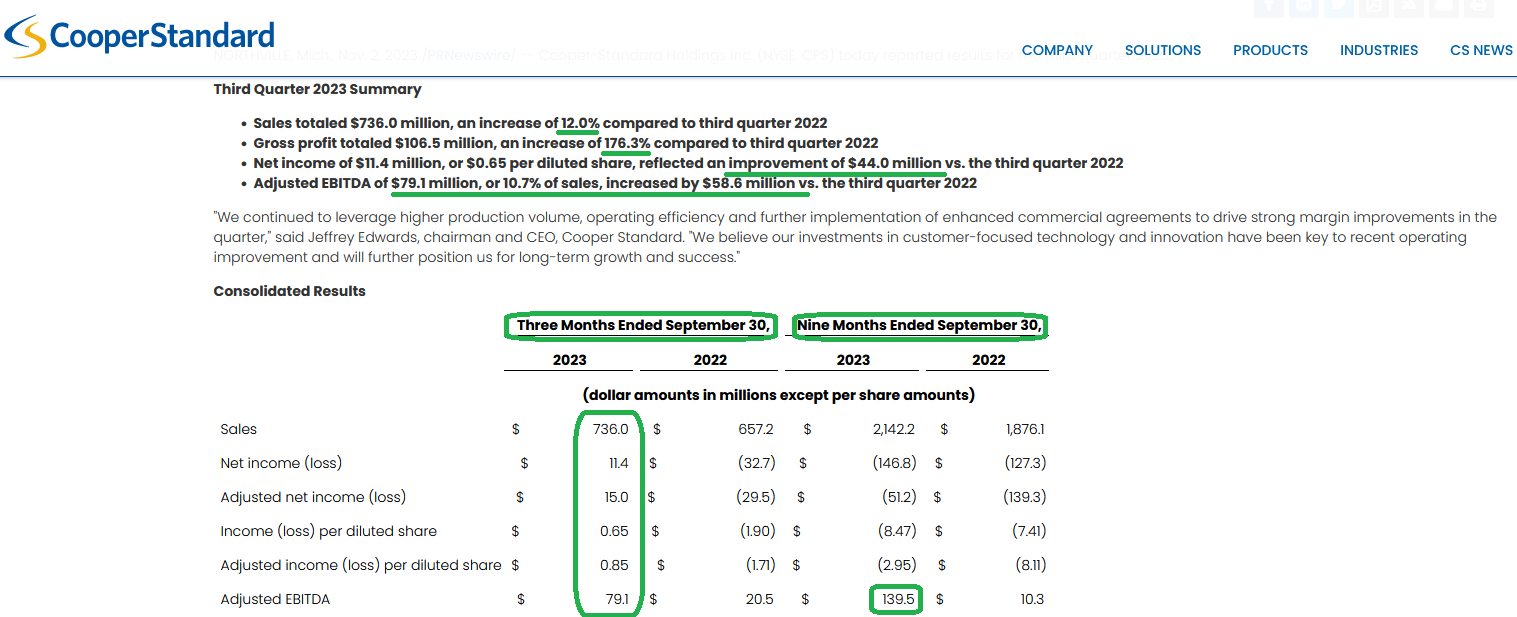Click the (8.11) adjusted per share cell
The height and width of the screenshot is (617, 1517).
click(1030, 565)
